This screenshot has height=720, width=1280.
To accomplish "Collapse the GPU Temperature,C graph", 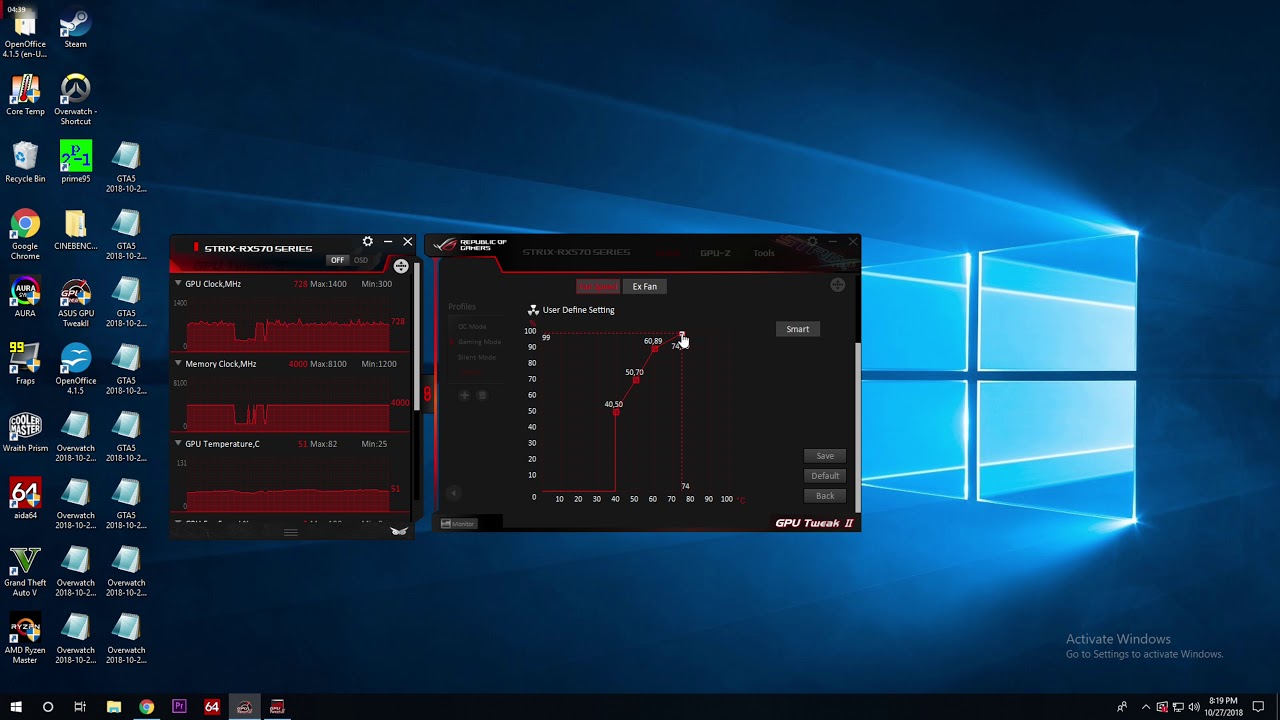I will [178, 443].
